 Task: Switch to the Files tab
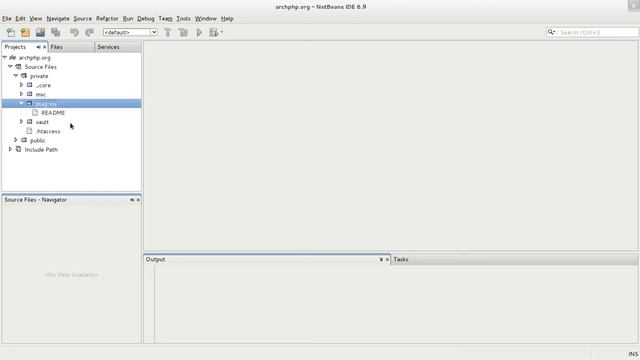[57, 47]
